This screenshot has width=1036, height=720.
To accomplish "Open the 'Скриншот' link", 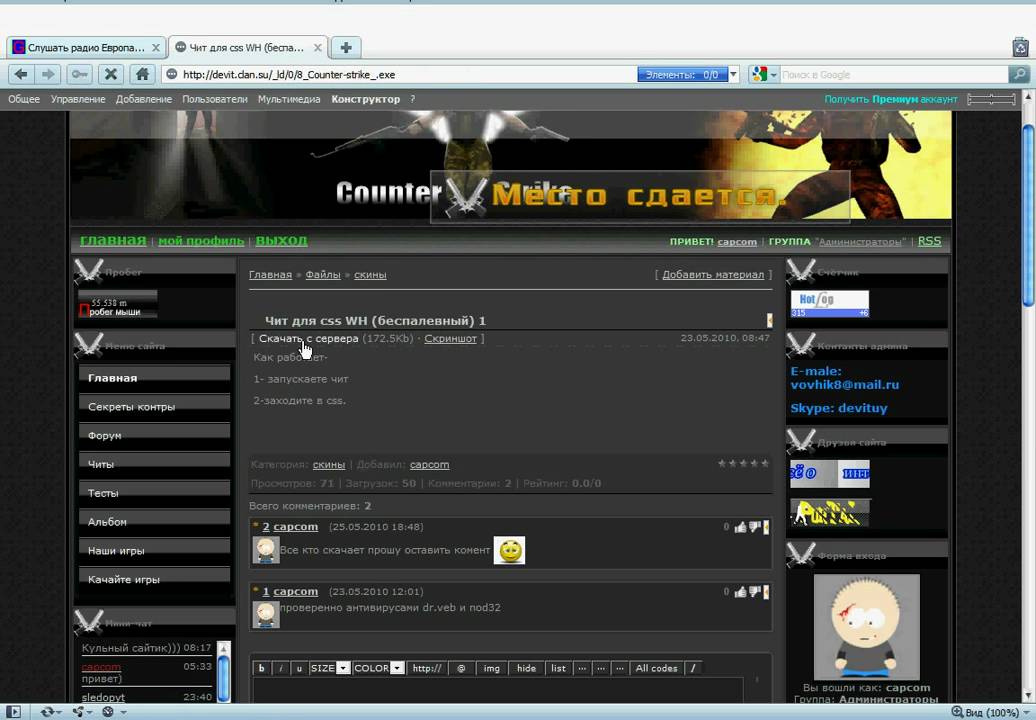I will [x=450, y=338].
